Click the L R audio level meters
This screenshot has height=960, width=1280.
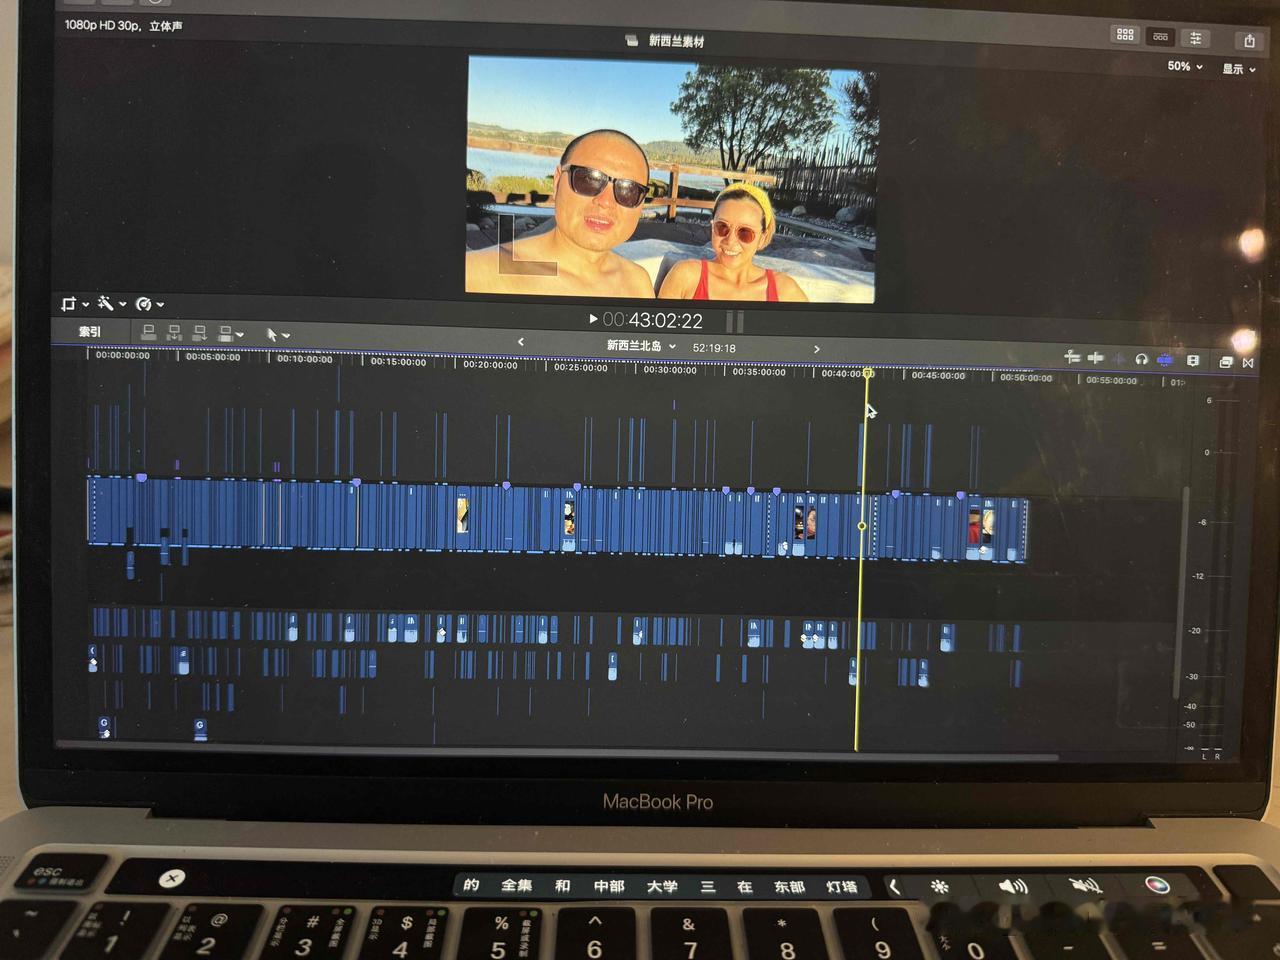1210,757
